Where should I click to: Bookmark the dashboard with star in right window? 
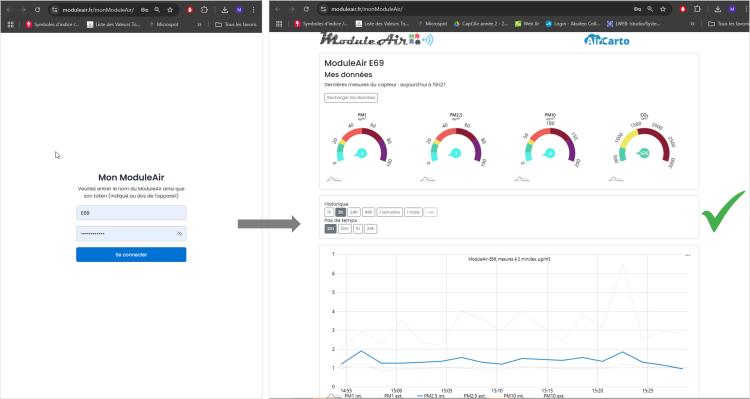[x=663, y=9]
